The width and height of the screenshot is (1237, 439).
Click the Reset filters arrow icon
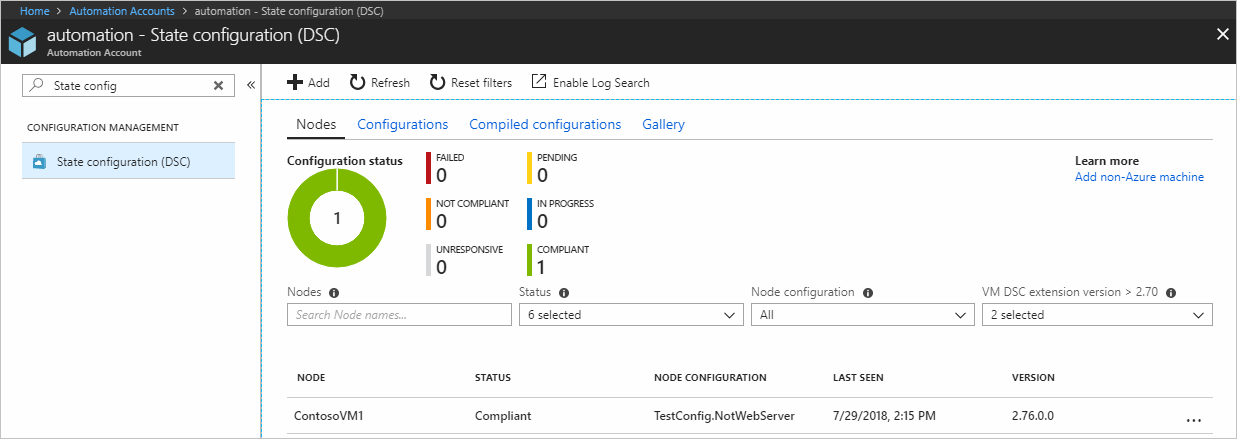[437, 82]
